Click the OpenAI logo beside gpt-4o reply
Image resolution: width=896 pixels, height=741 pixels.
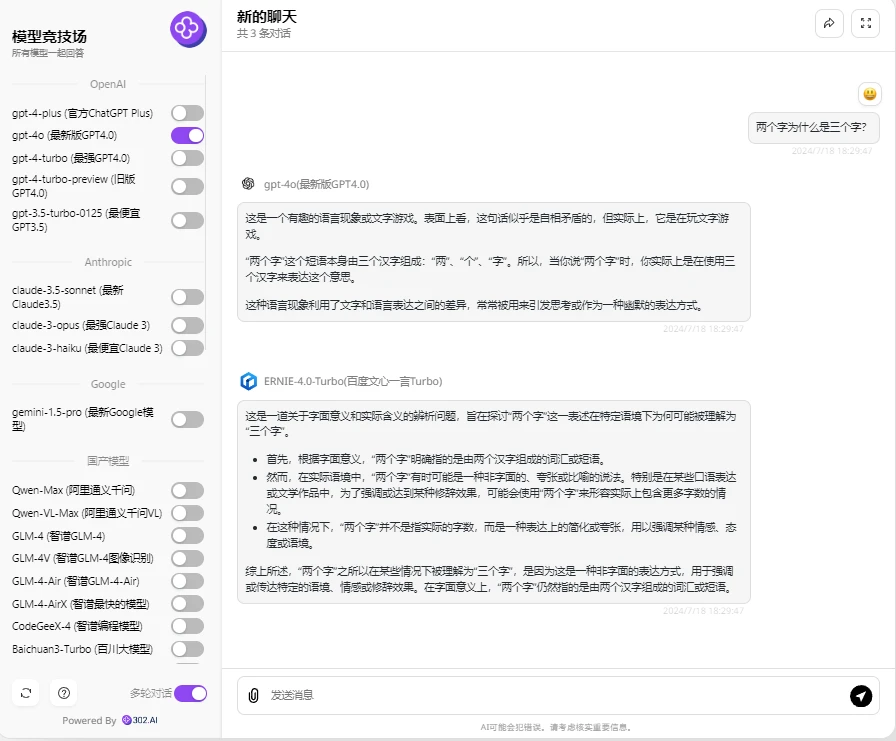coord(248,183)
